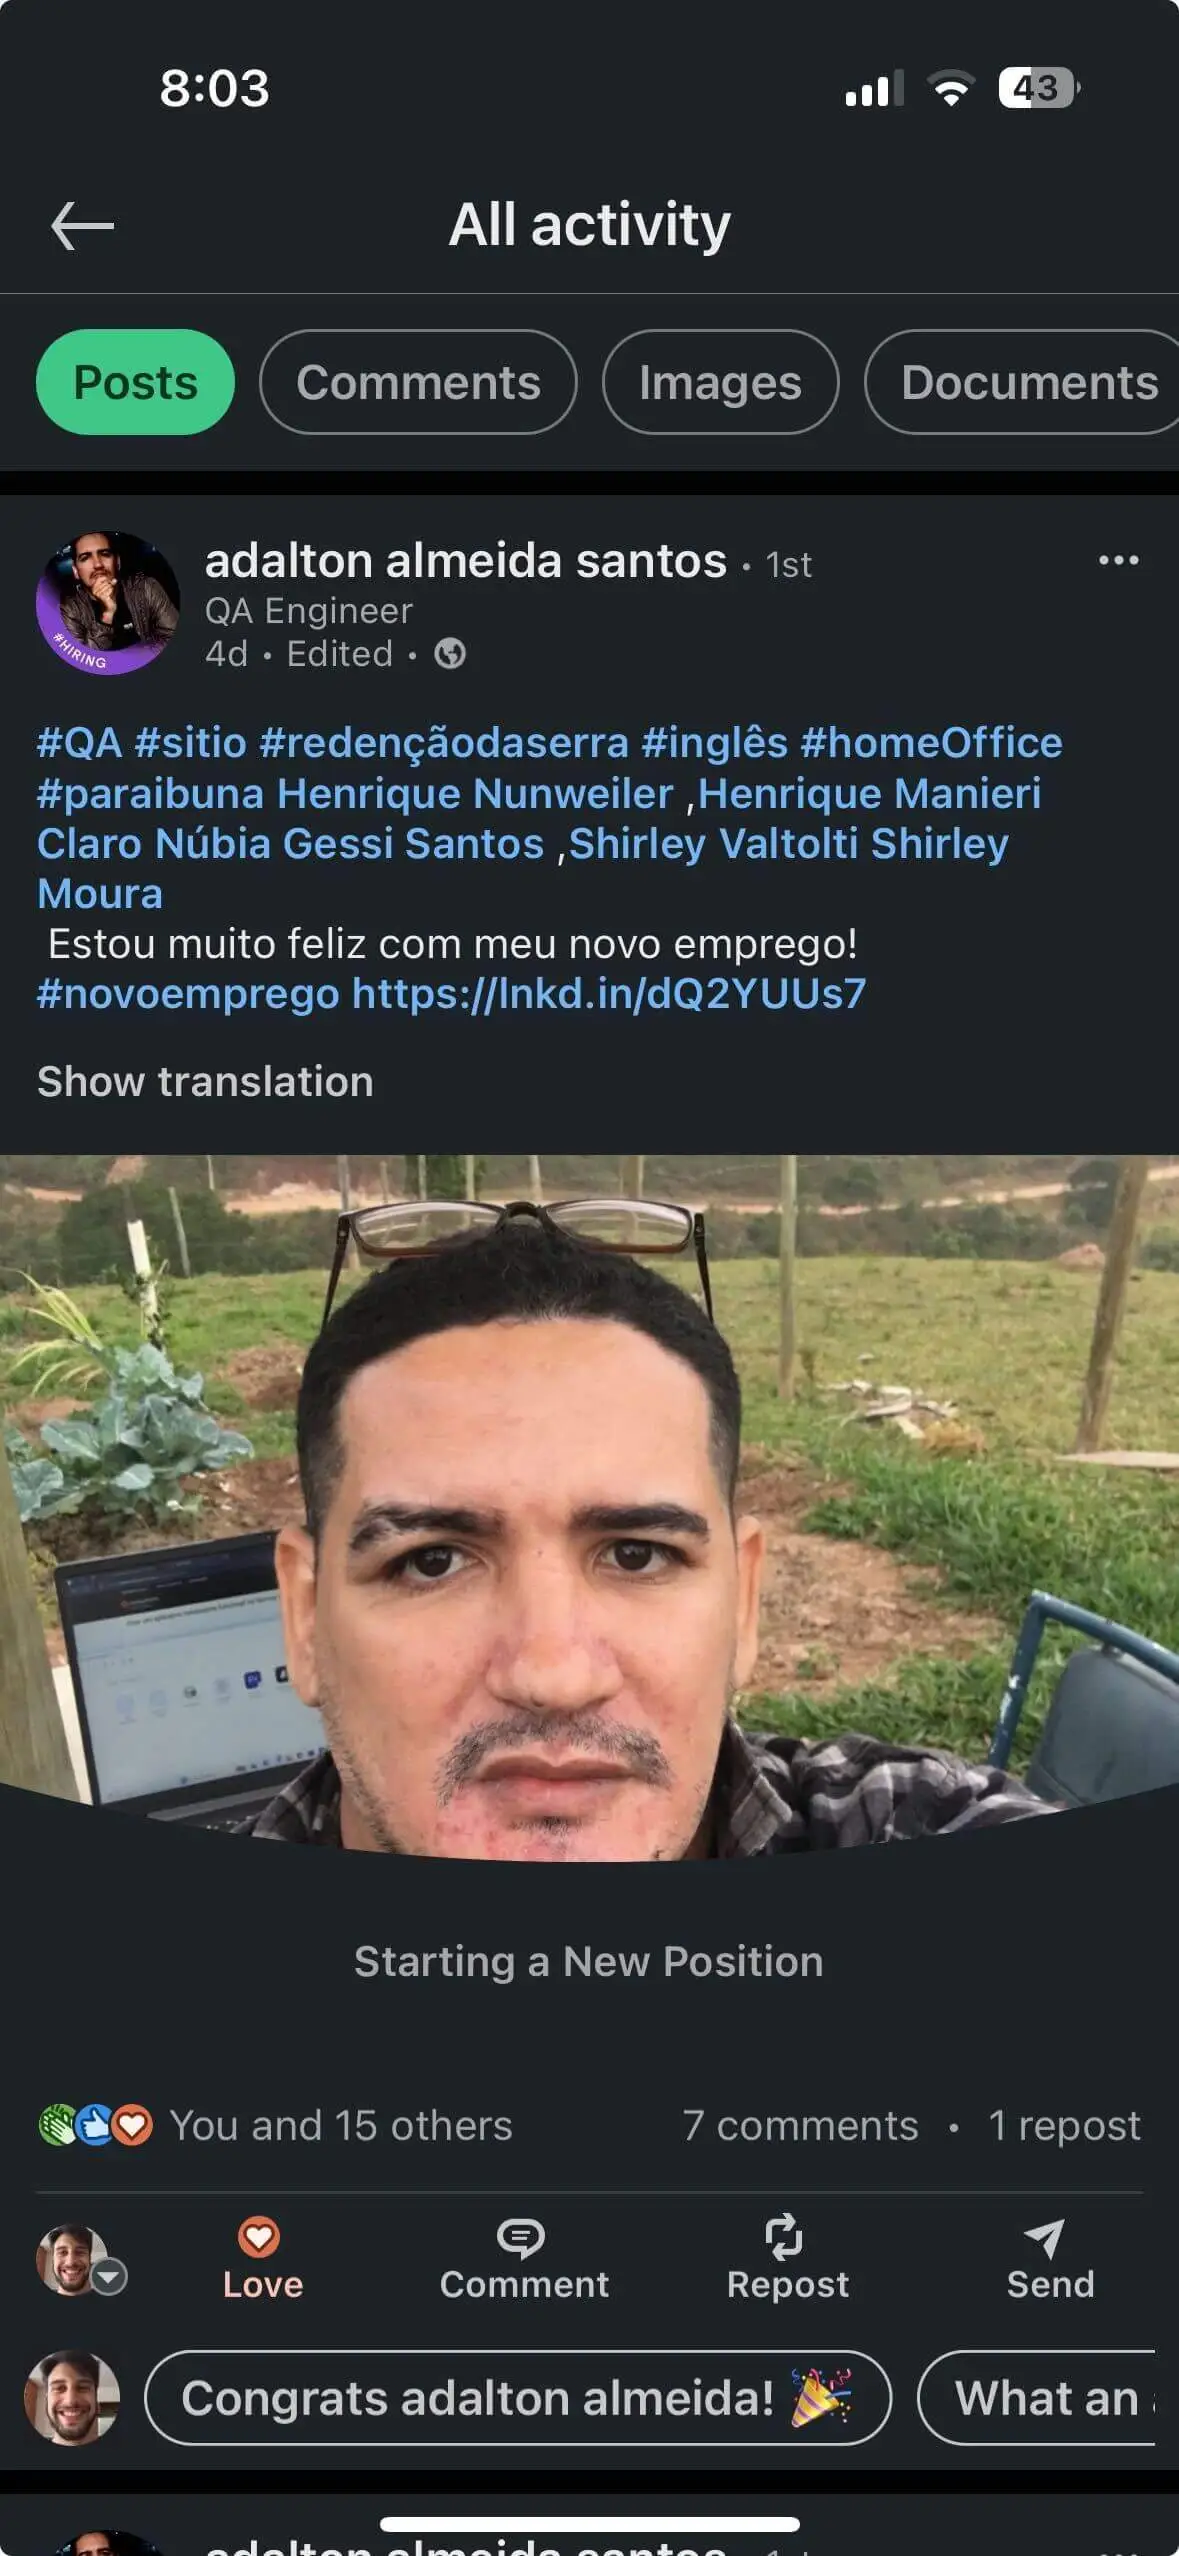Tap the Send paper plane icon
1179x2556 pixels.
coord(1045,2238)
